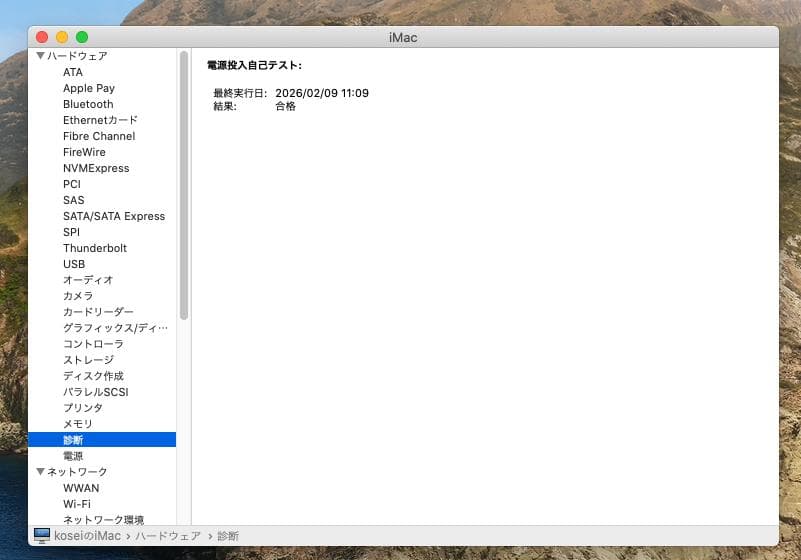Open the ストレージ entry
This screenshot has width=801, height=560.
[x=88, y=360]
